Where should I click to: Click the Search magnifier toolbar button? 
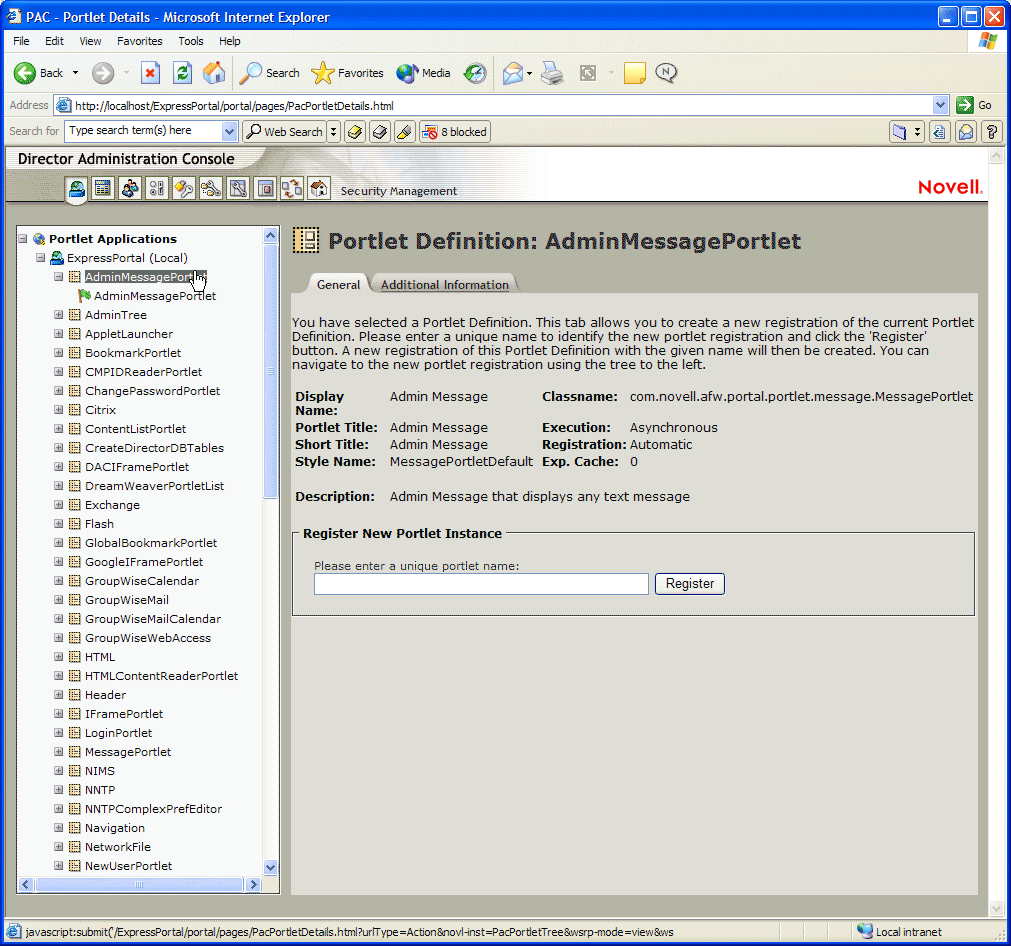click(270, 73)
